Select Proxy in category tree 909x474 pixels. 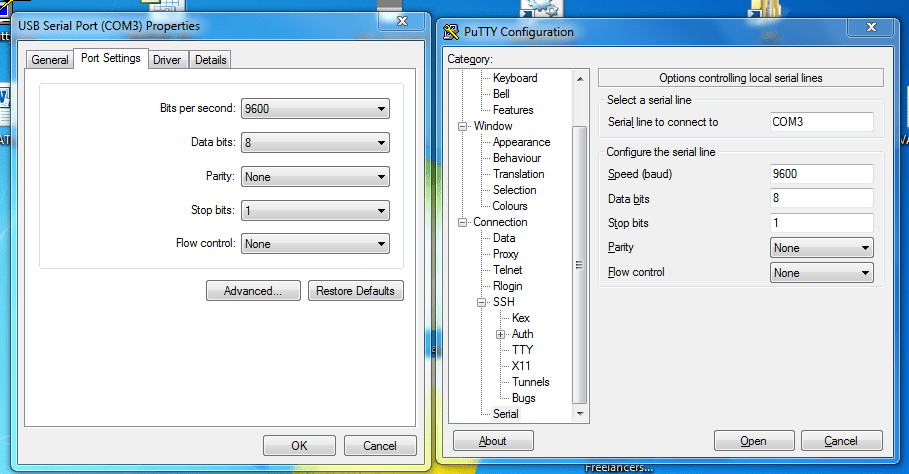coord(506,254)
